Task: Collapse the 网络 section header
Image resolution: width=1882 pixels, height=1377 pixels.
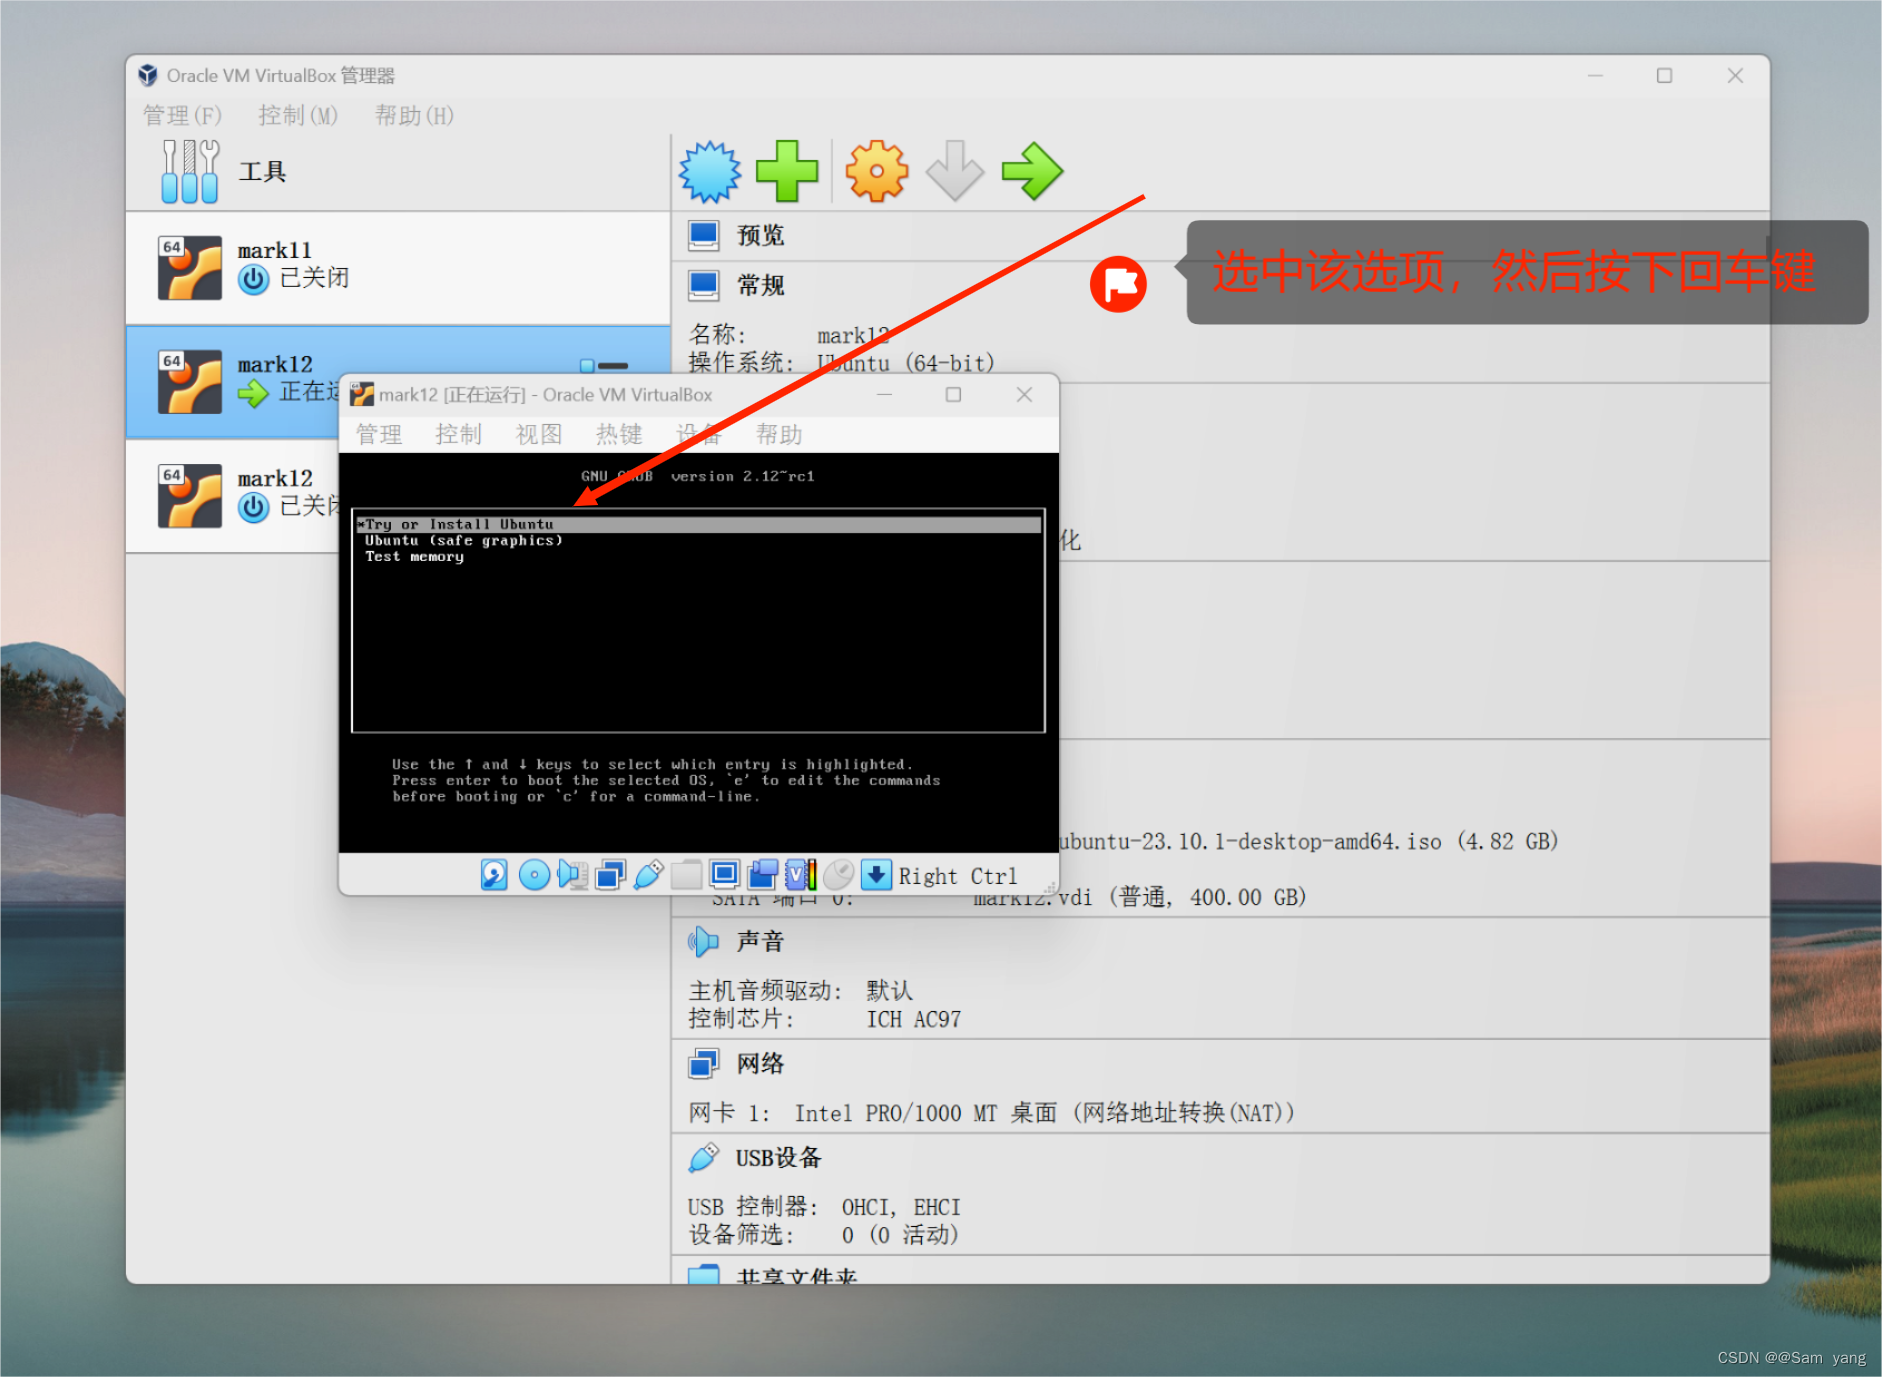Action: 760,1063
